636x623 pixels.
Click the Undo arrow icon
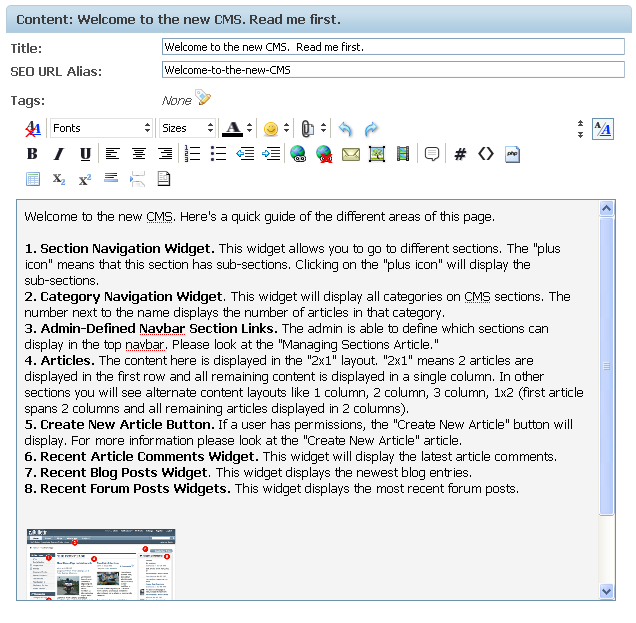(345, 129)
